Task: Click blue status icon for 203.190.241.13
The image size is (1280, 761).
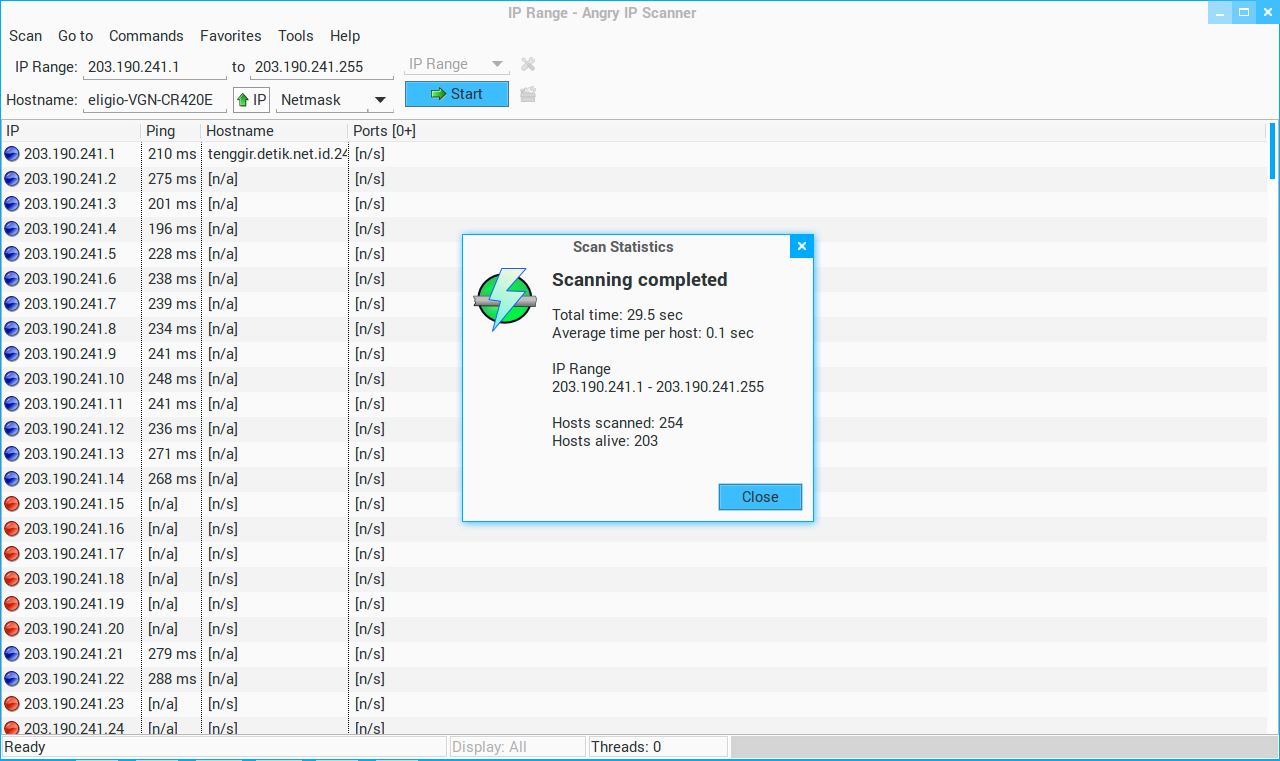Action: click(x=12, y=454)
